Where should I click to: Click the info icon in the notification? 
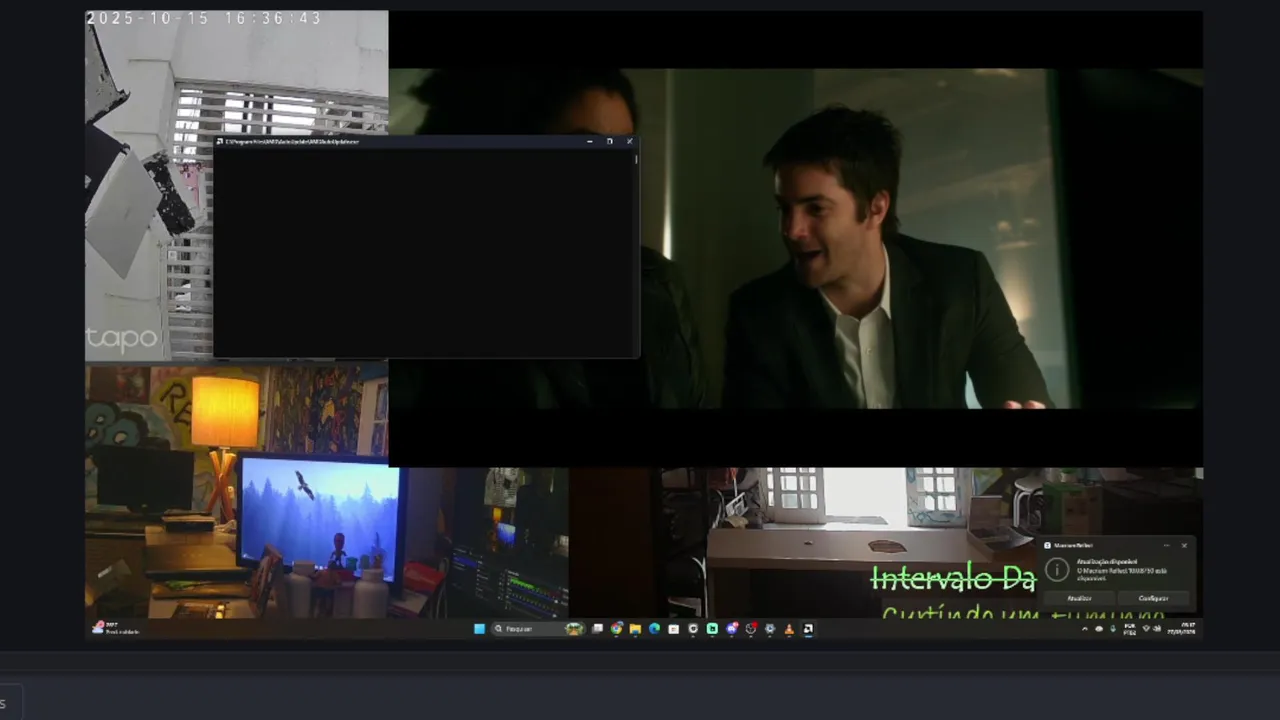coord(1057,569)
